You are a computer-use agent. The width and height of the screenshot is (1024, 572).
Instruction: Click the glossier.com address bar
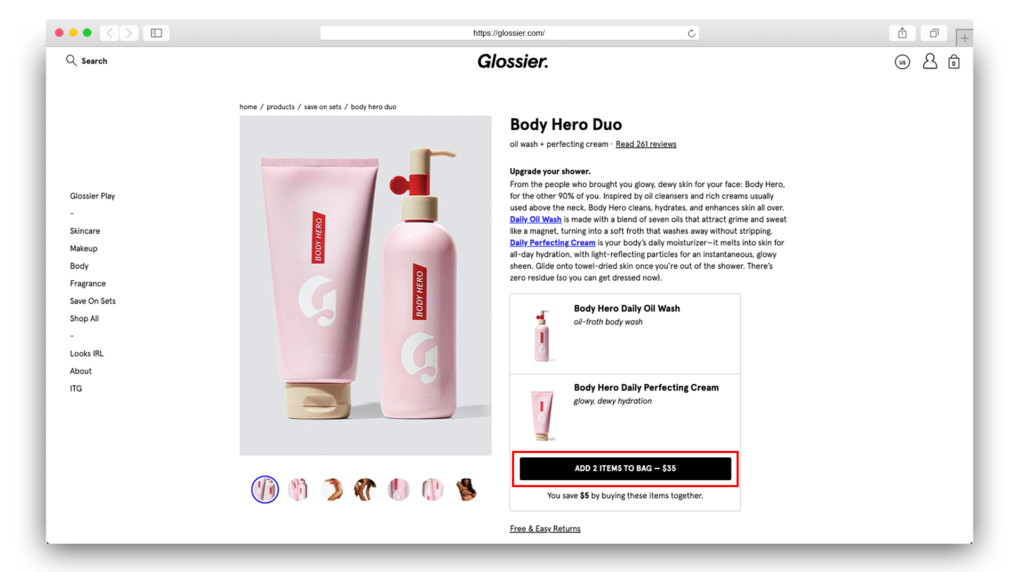tap(509, 33)
